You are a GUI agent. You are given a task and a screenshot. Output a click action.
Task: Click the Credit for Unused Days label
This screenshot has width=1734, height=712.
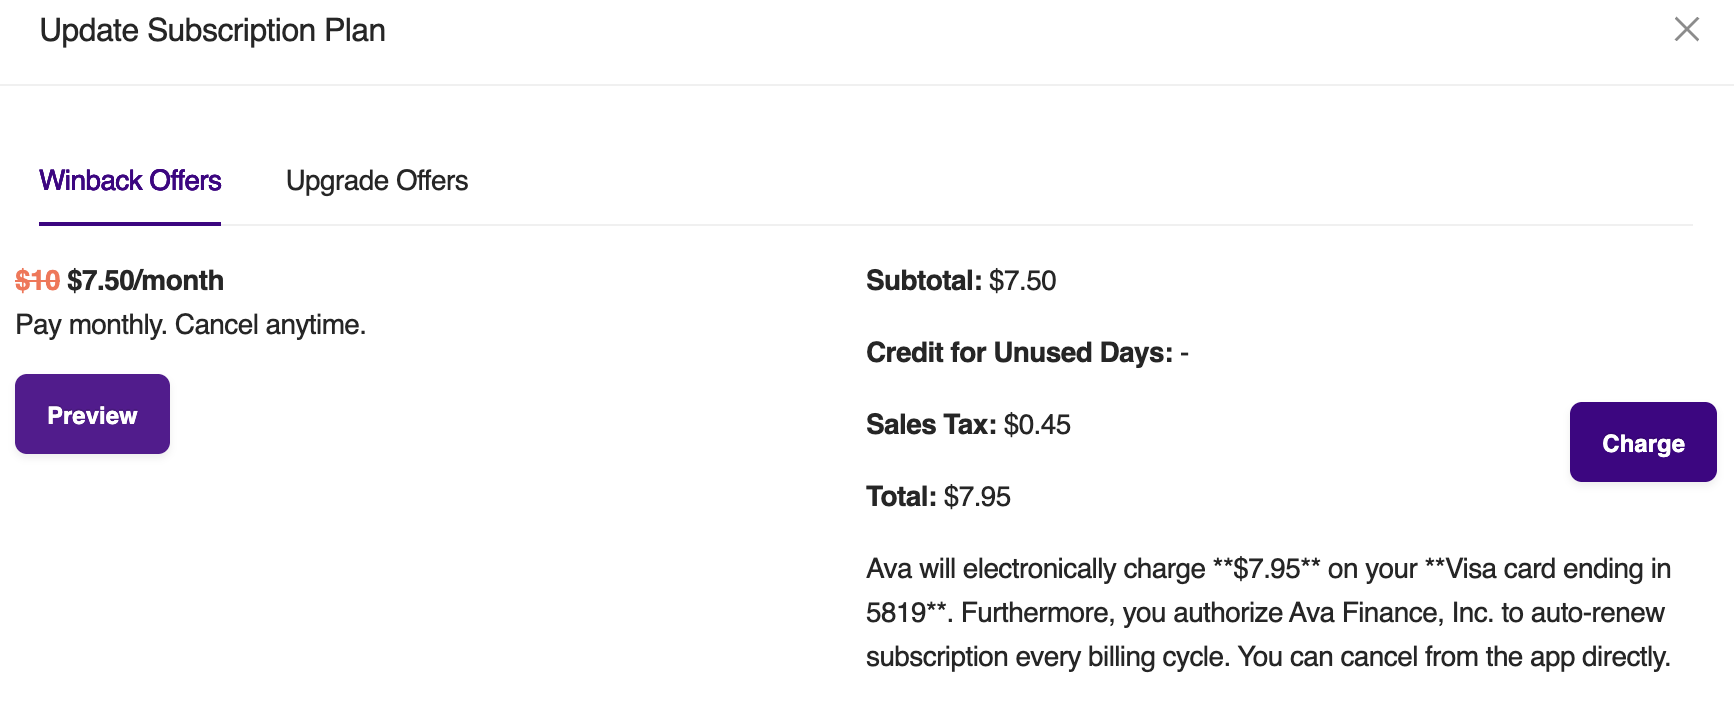coord(1019,353)
